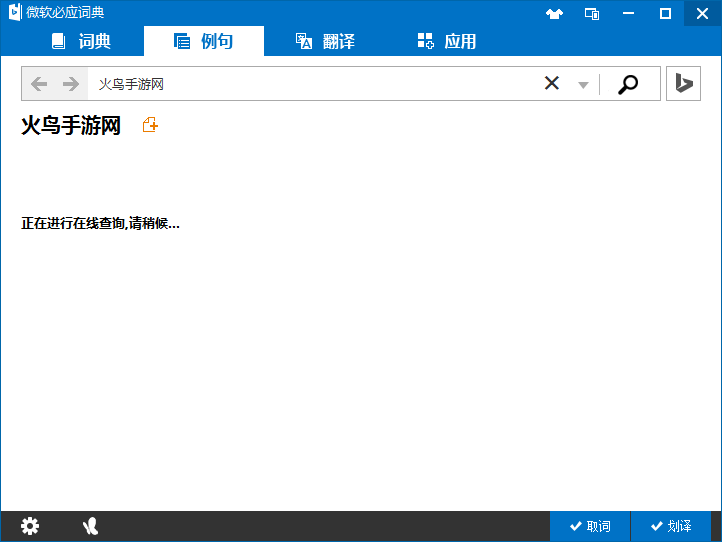722x542 pixels.
Task: Click the icon beside the settings gear
Action: click(x=90, y=526)
